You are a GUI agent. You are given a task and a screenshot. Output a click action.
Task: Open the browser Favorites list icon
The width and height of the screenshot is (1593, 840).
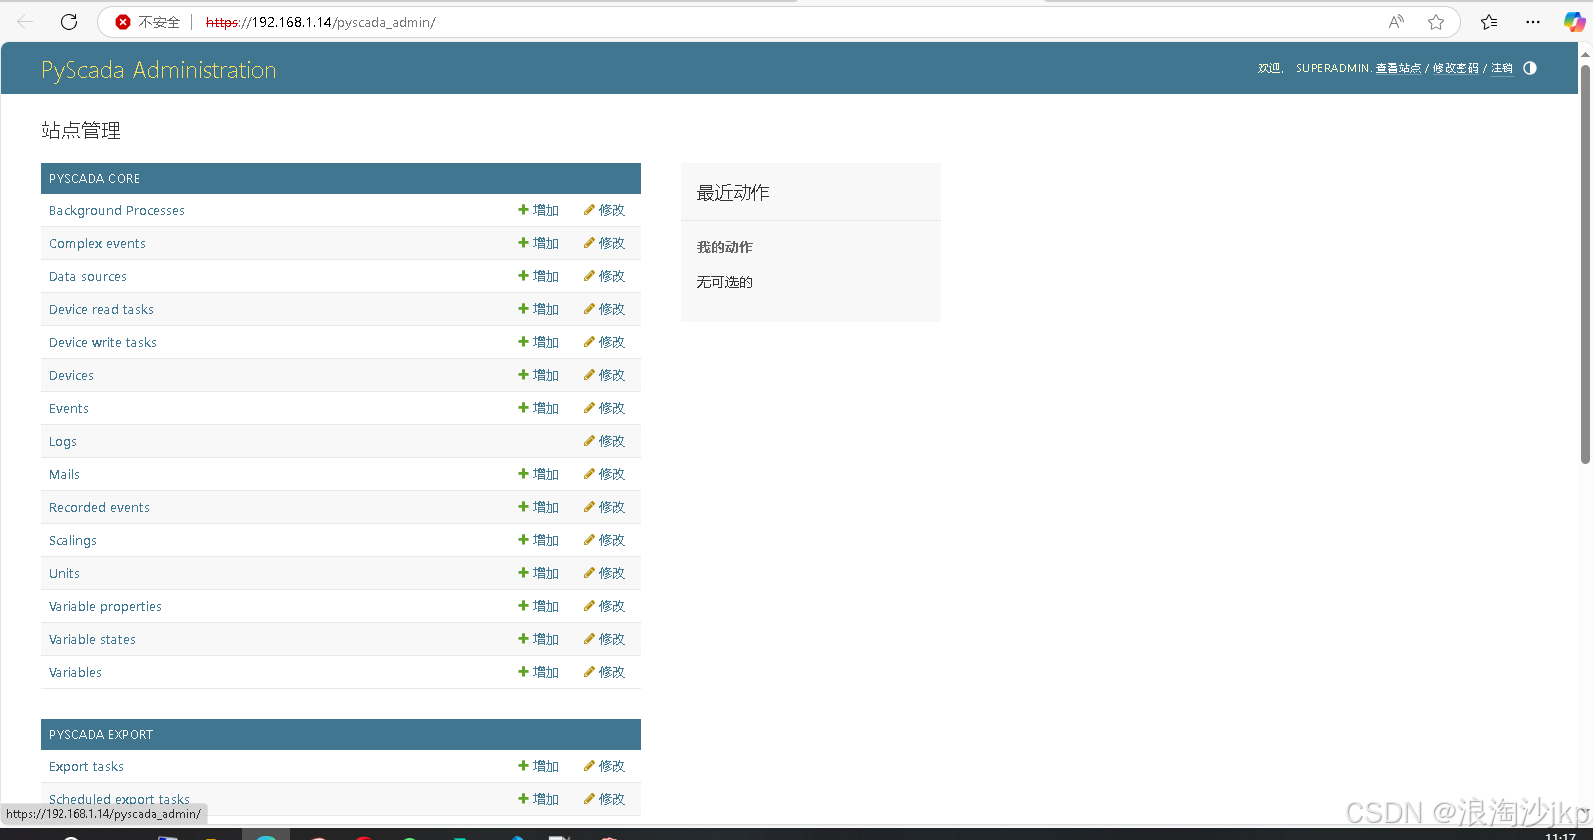click(1489, 22)
